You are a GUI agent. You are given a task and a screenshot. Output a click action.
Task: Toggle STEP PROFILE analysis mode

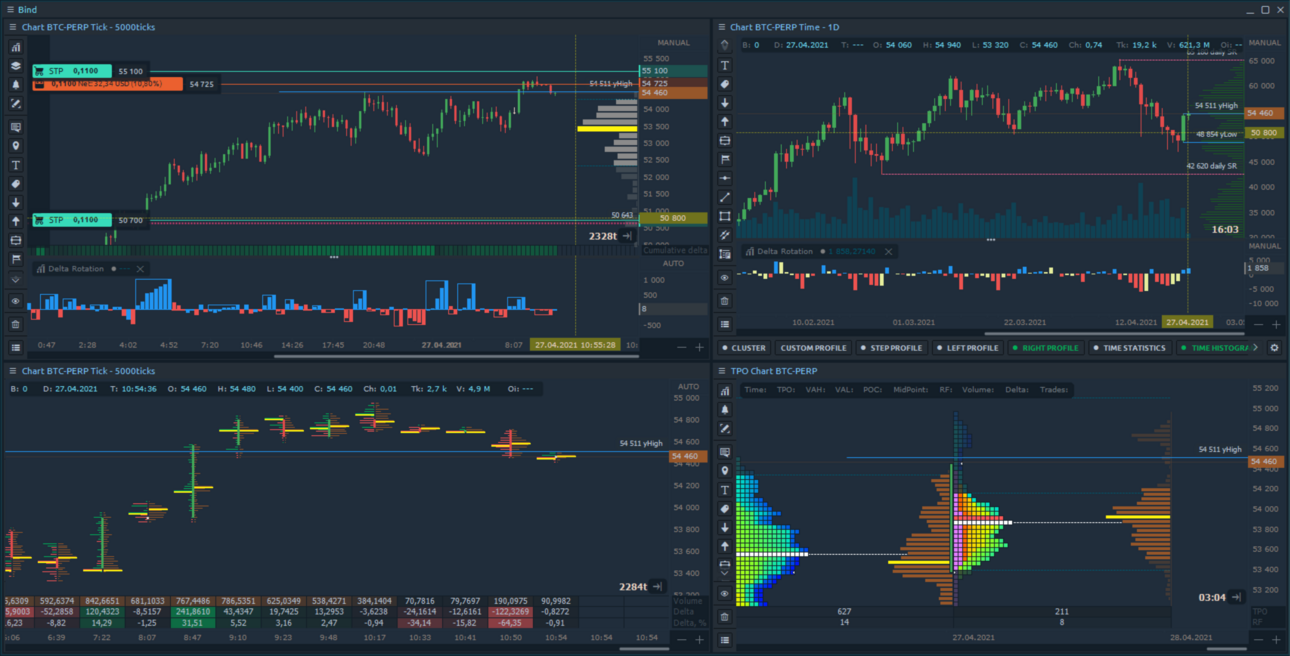(892, 348)
